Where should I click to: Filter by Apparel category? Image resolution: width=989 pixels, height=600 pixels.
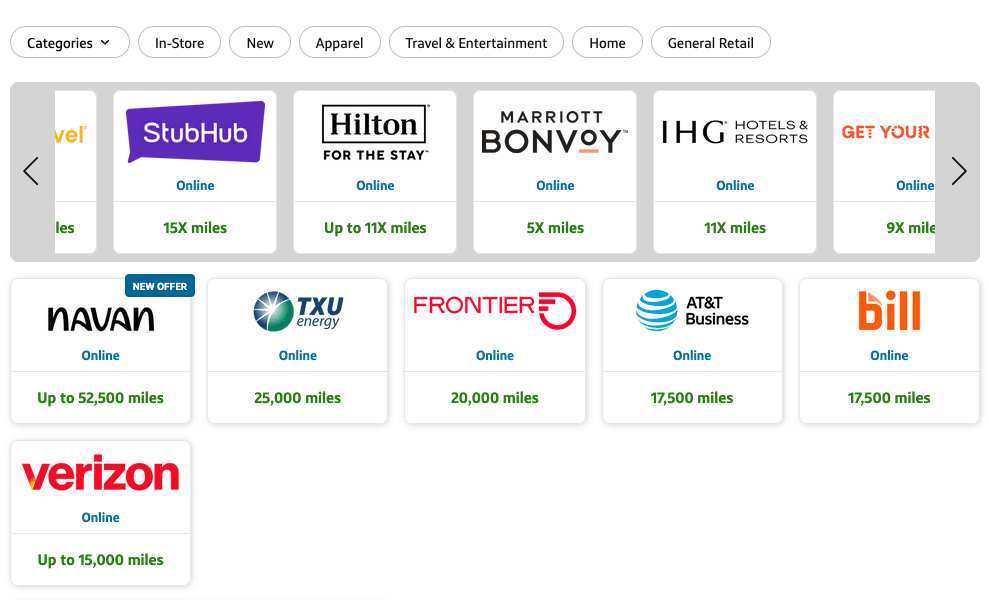(339, 43)
